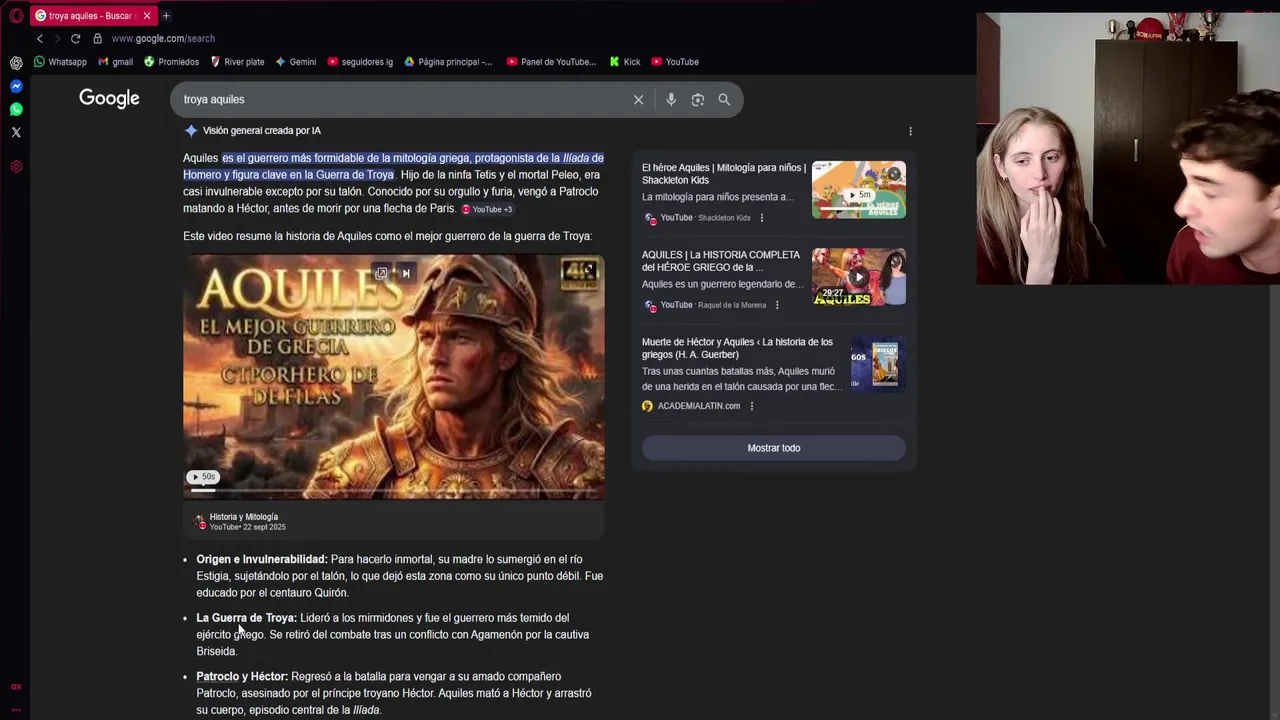Click the ACADEMIALATIN.com source label
Viewport: 1280px width, 720px height.
point(699,406)
